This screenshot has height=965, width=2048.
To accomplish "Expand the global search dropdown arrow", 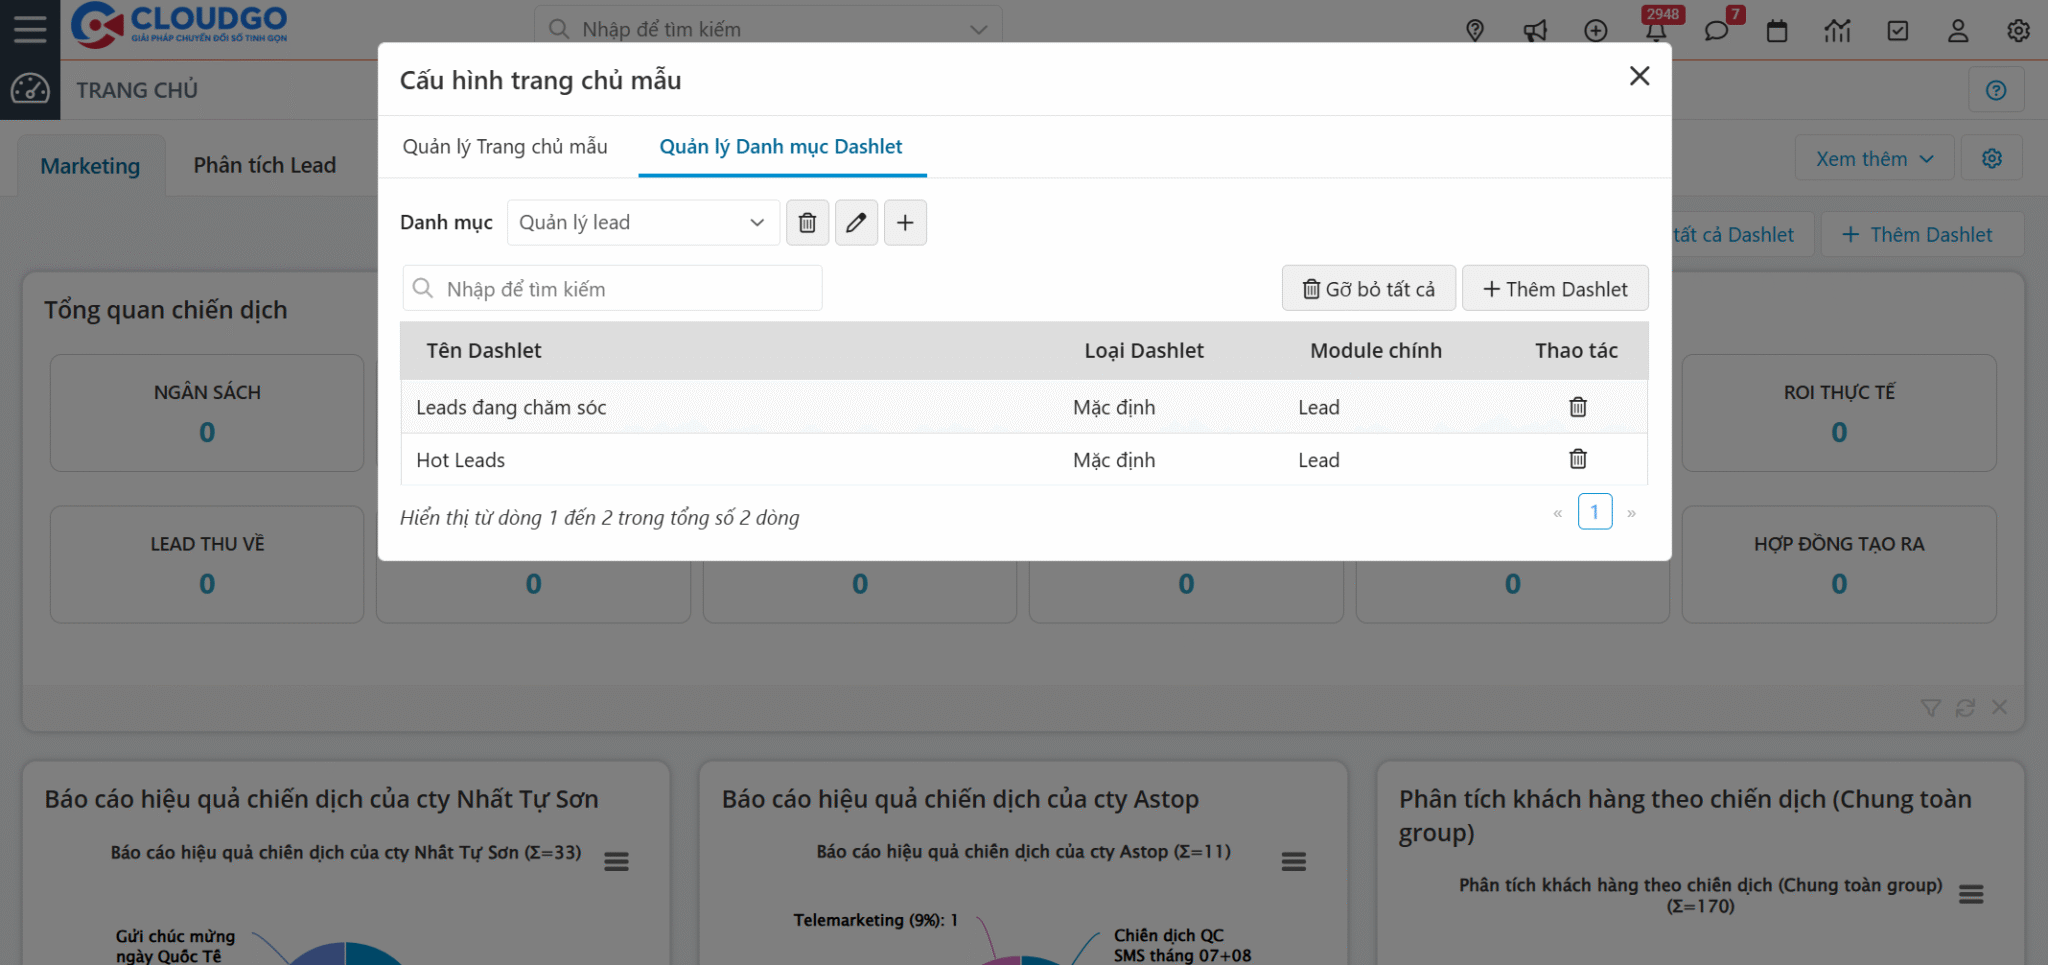I will (x=979, y=30).
